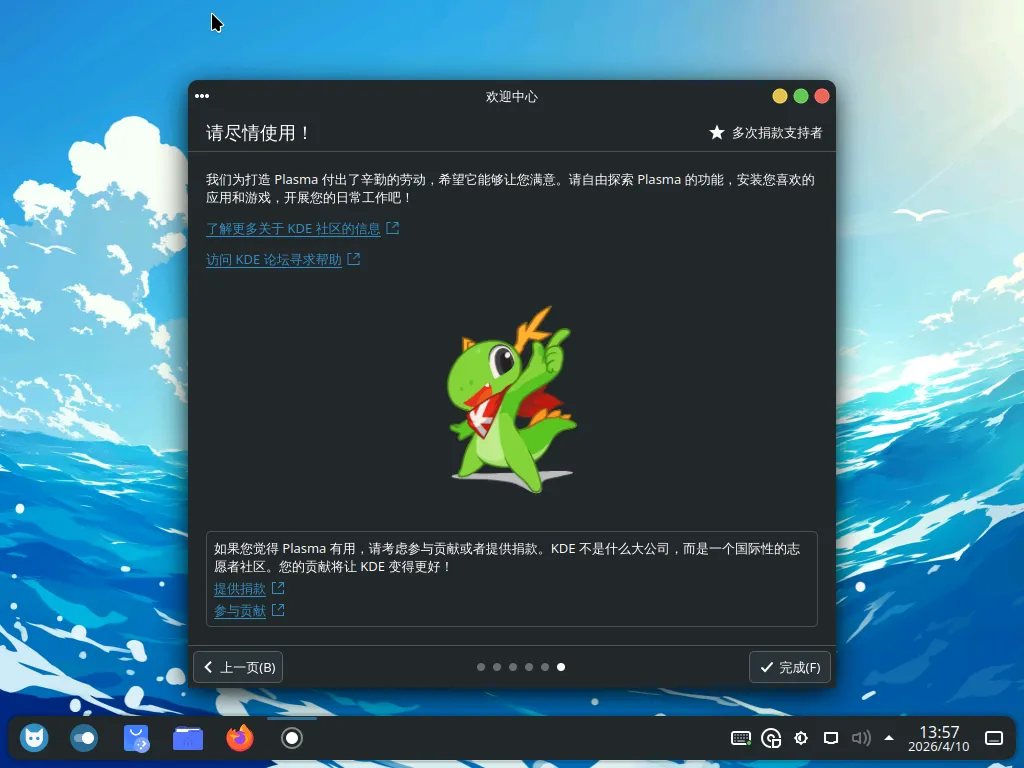The height and width of the screenshot is (768, 1024).
Task: Open the display configuration tray icon
Action: [831, 739]
